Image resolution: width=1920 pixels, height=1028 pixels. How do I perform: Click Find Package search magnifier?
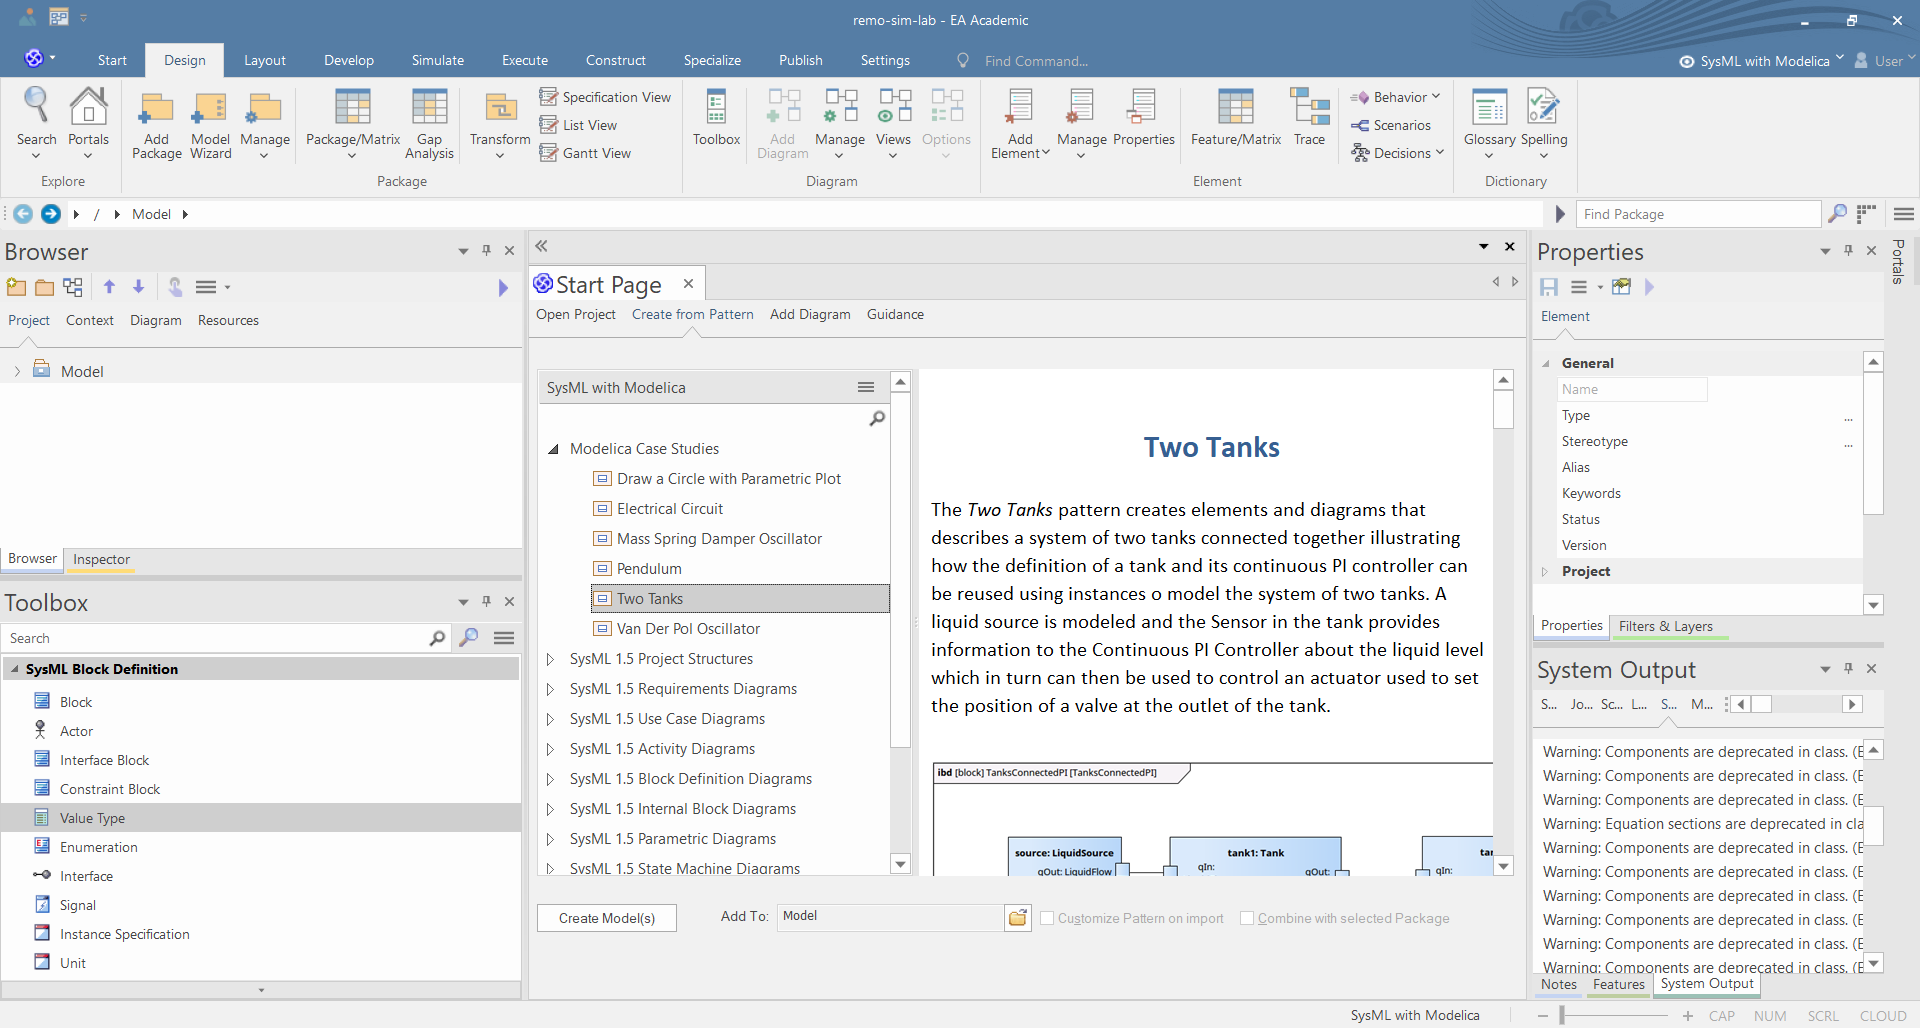1837,214
